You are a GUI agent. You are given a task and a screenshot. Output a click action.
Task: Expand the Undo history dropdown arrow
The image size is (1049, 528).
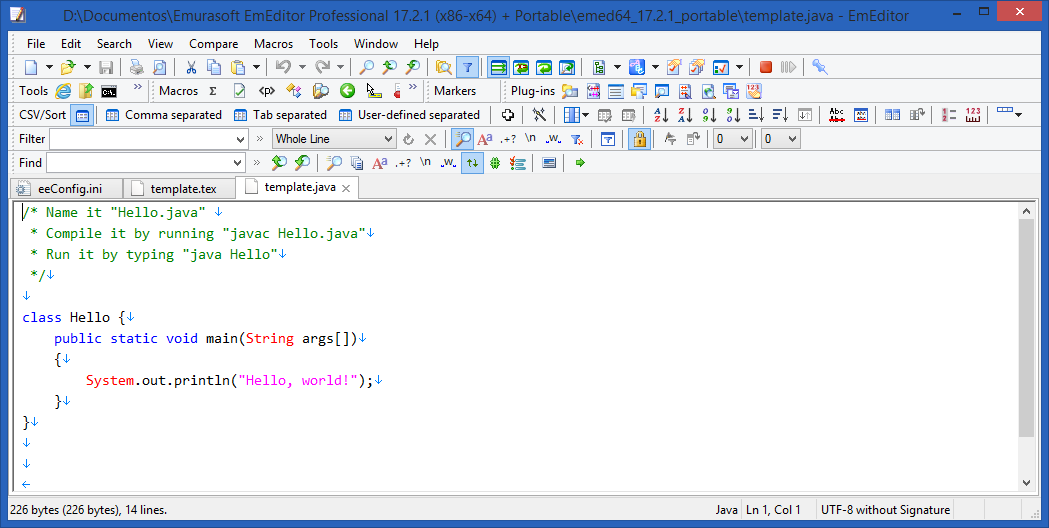[302, 67]
